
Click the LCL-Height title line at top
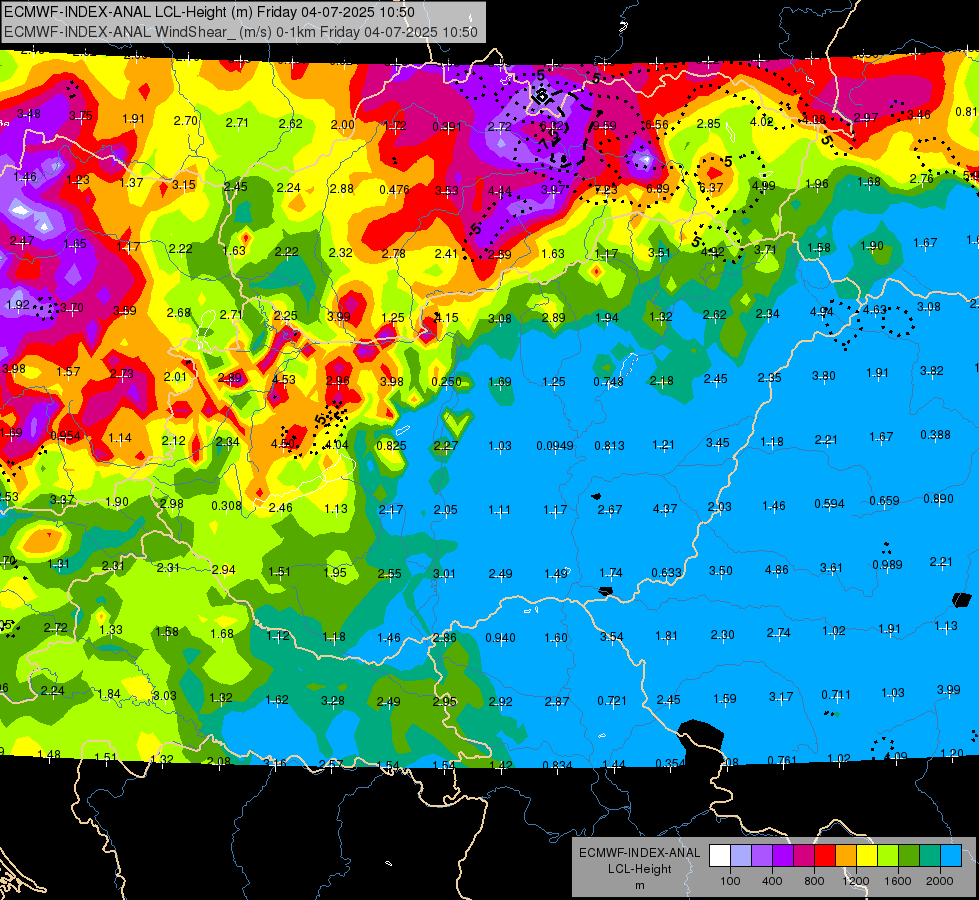pyautogui.click(x=209, y=12)
